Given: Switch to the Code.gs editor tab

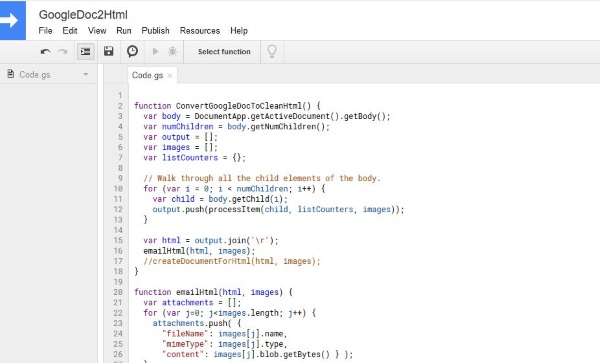Looking at the screenshot, I should (x=147, y=75).
